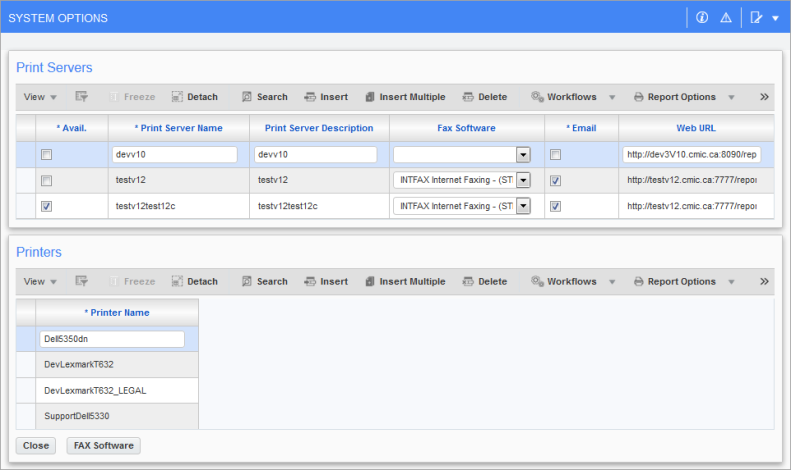The width and height of the screenshot is (791, 470).
Task: Insert a new row in Printers
Action: tap(326, 281)
